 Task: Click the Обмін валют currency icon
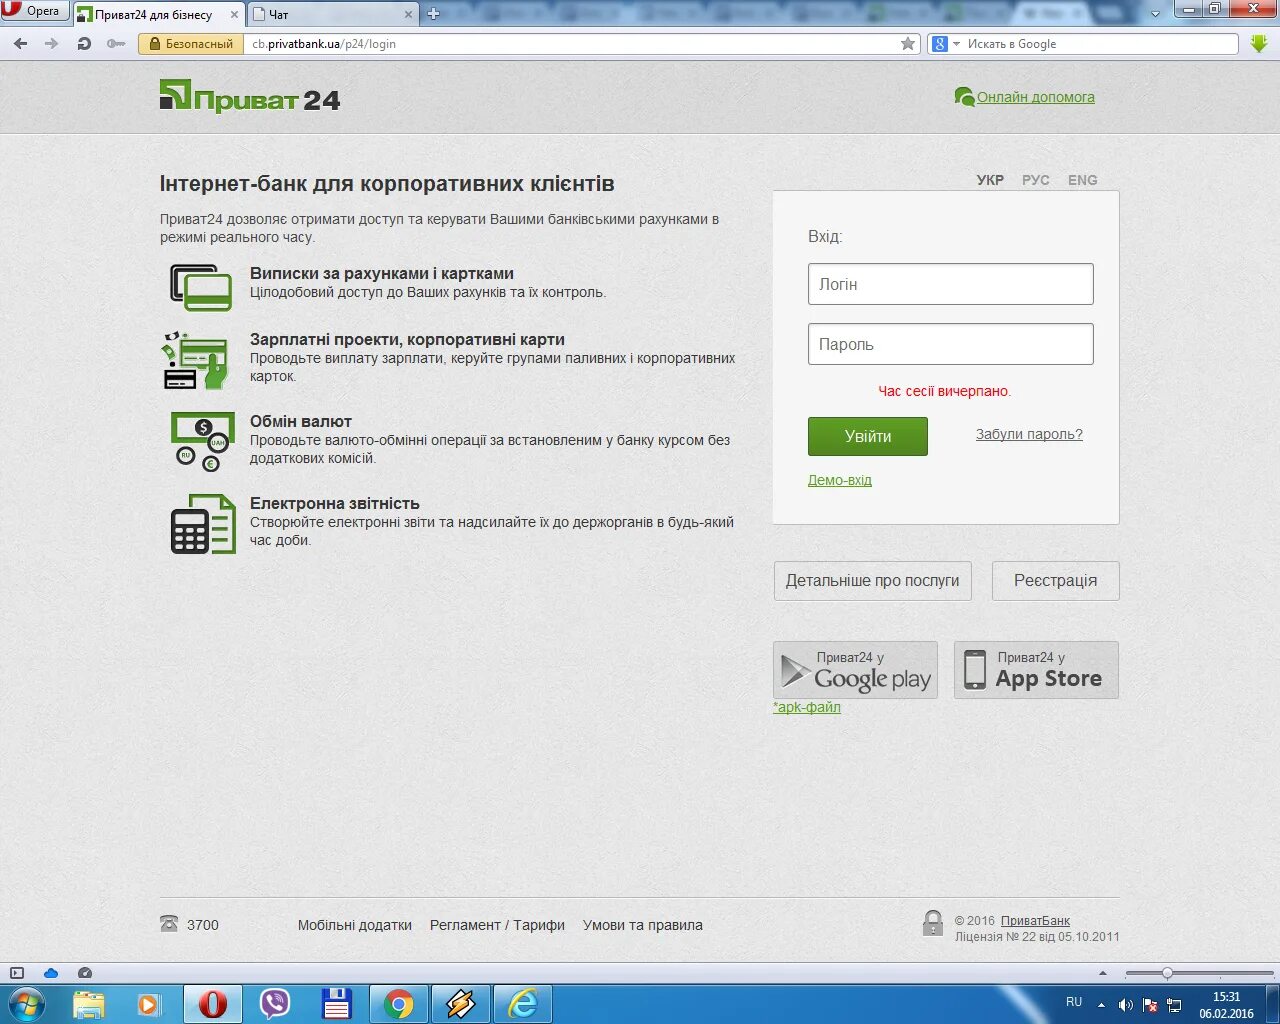tap(202, 441)
